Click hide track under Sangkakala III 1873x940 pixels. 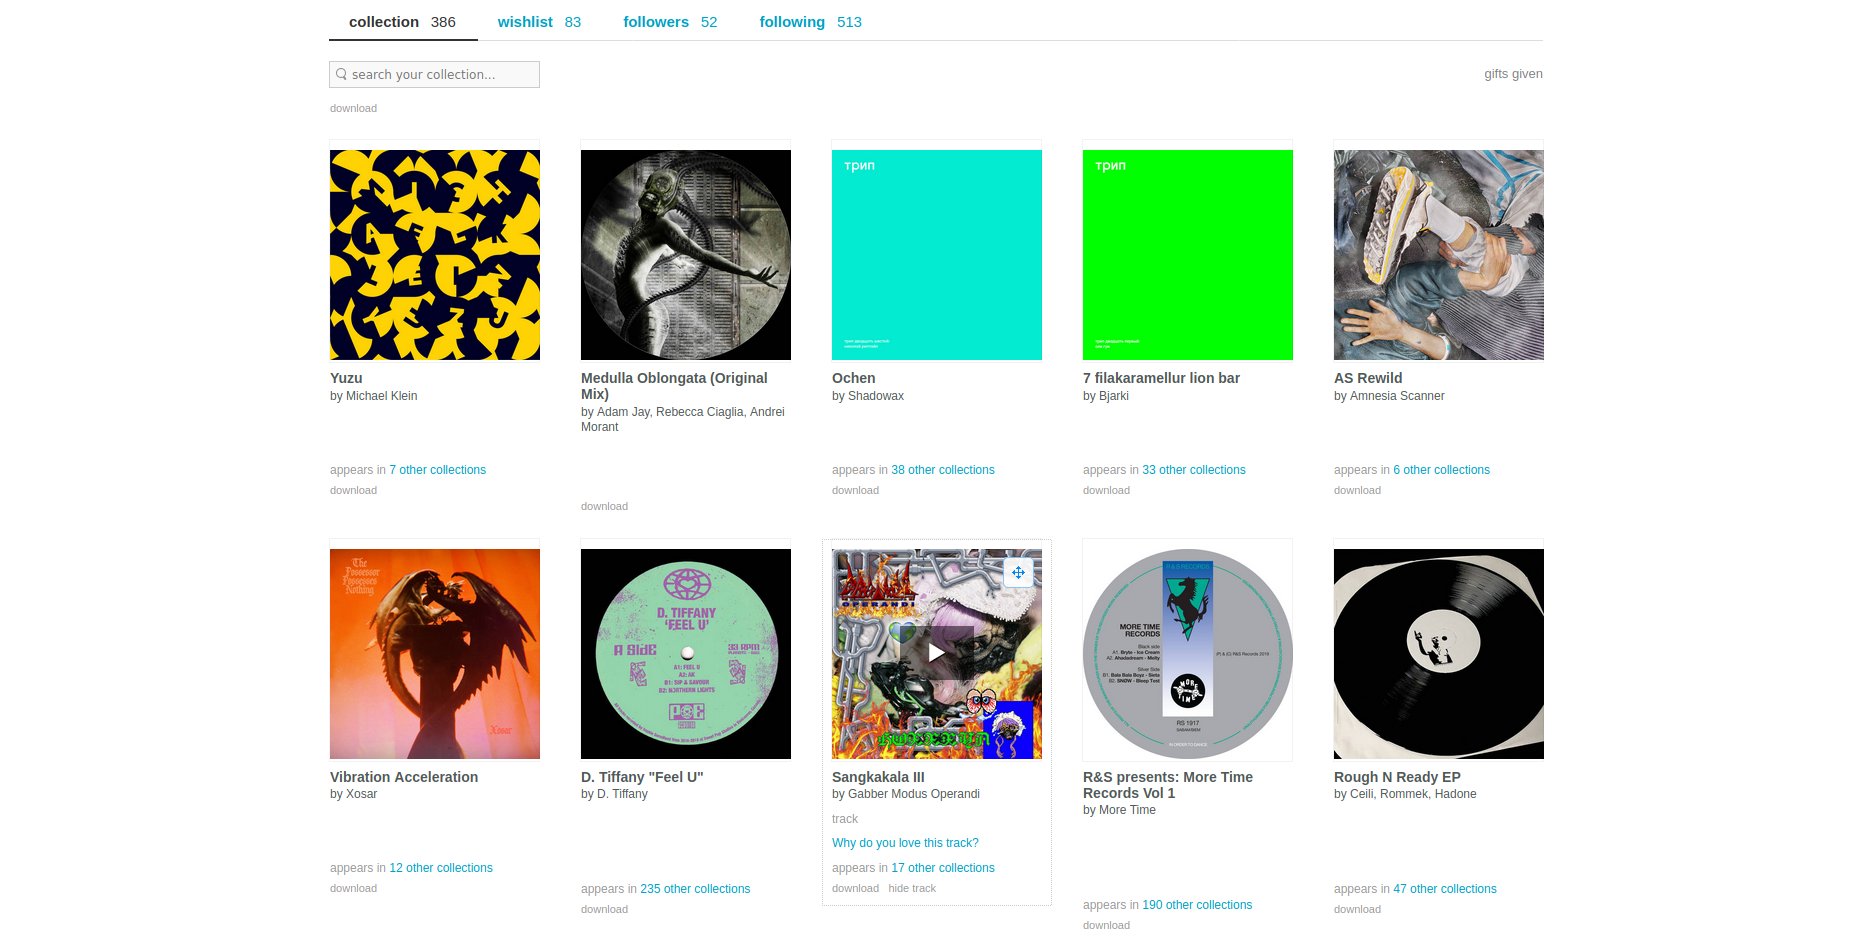[913, 888]
